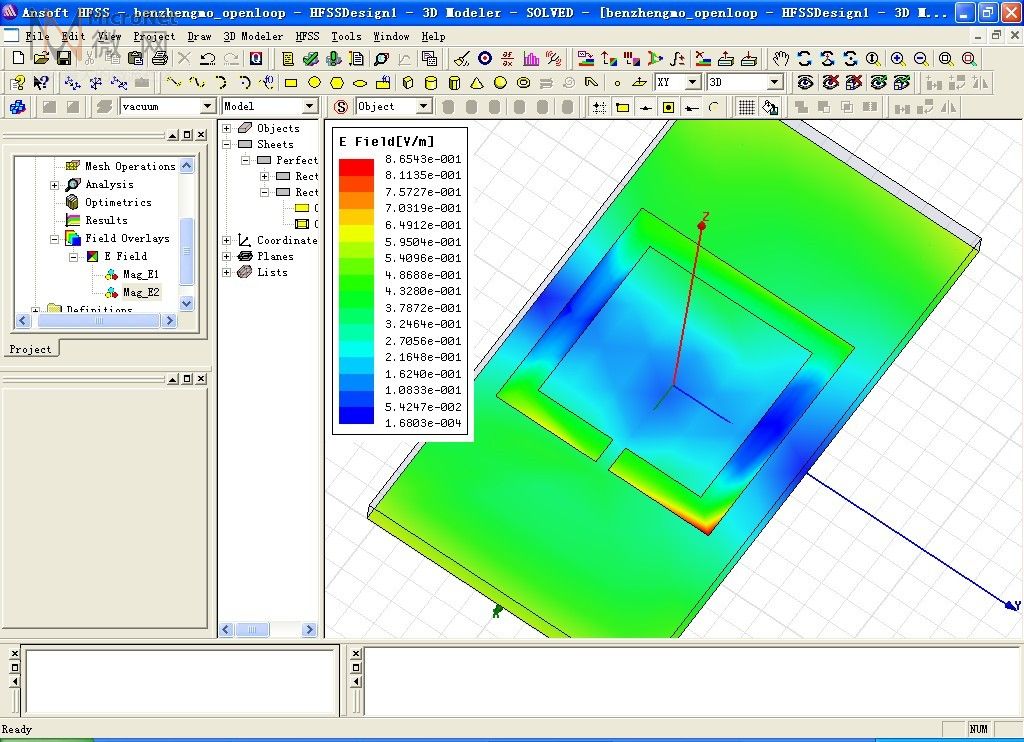The height and width of the screenshot is (742, 1024).
Task: Draw a circle with the yellow circle tool
Action: pos(314,83)
